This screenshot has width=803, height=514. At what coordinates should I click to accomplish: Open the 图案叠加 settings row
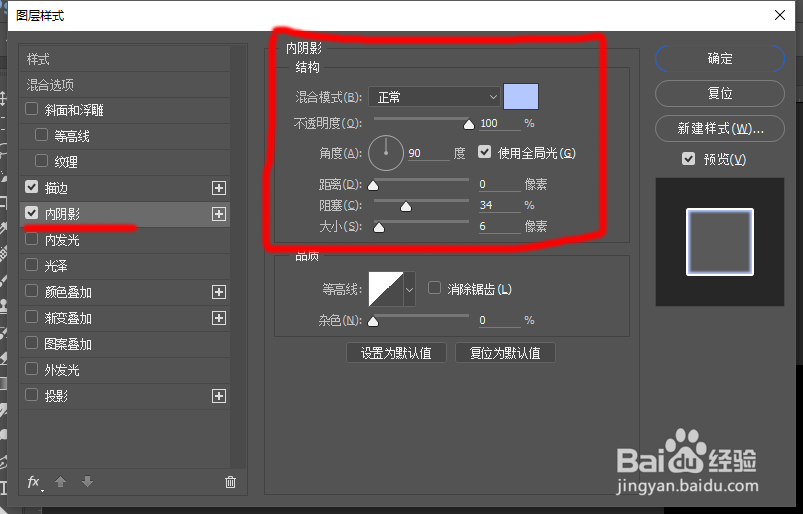[125, 344]
